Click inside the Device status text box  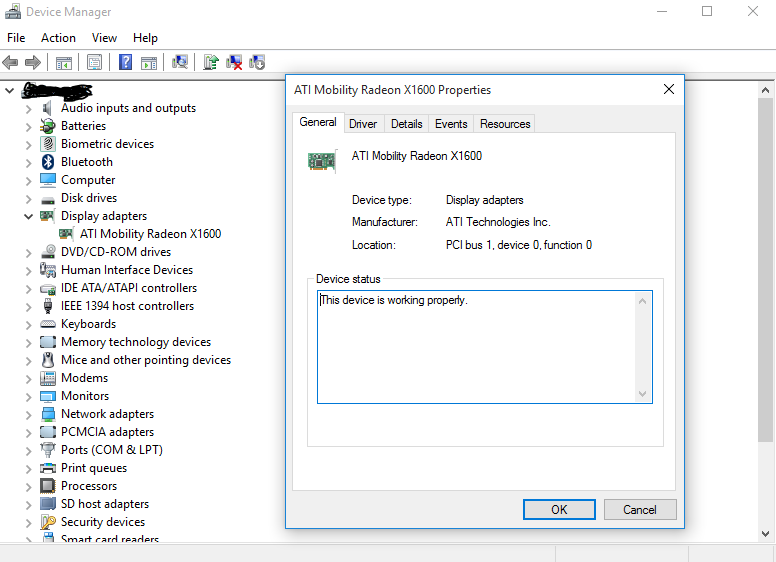pyautogui.click(x=478, y=347)
